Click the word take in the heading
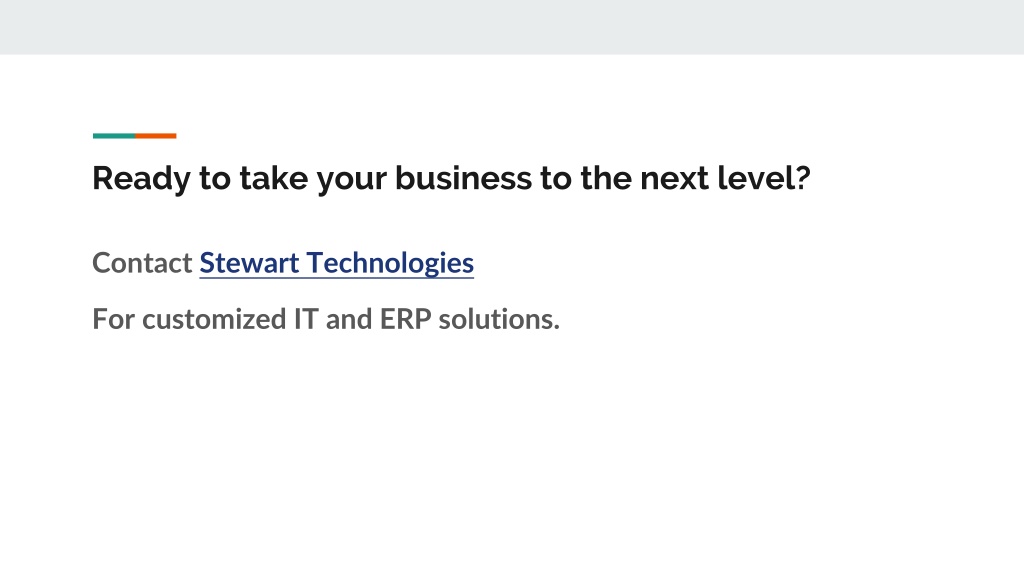This screenshot has width=1024, height=576. [273, 178]
